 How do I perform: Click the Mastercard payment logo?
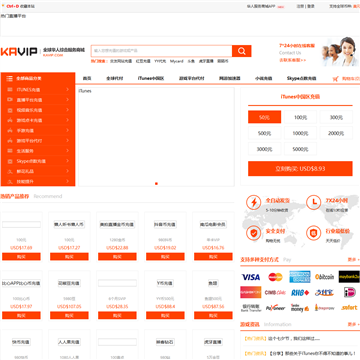[275, 277]
